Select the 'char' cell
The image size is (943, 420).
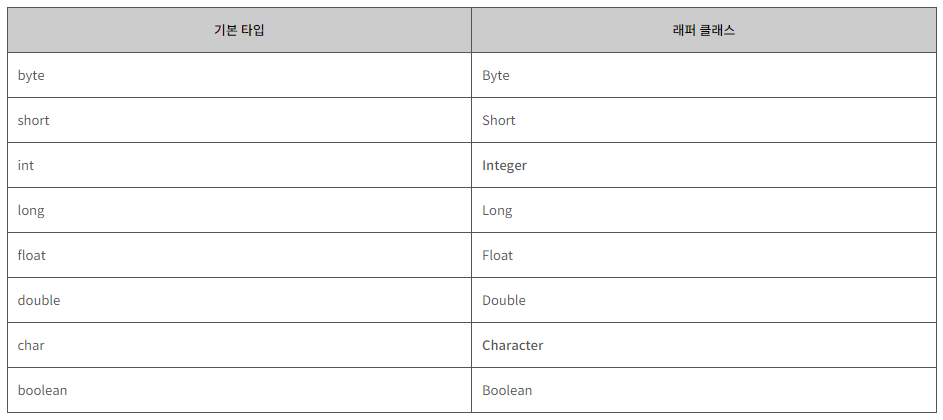(239, 345)
